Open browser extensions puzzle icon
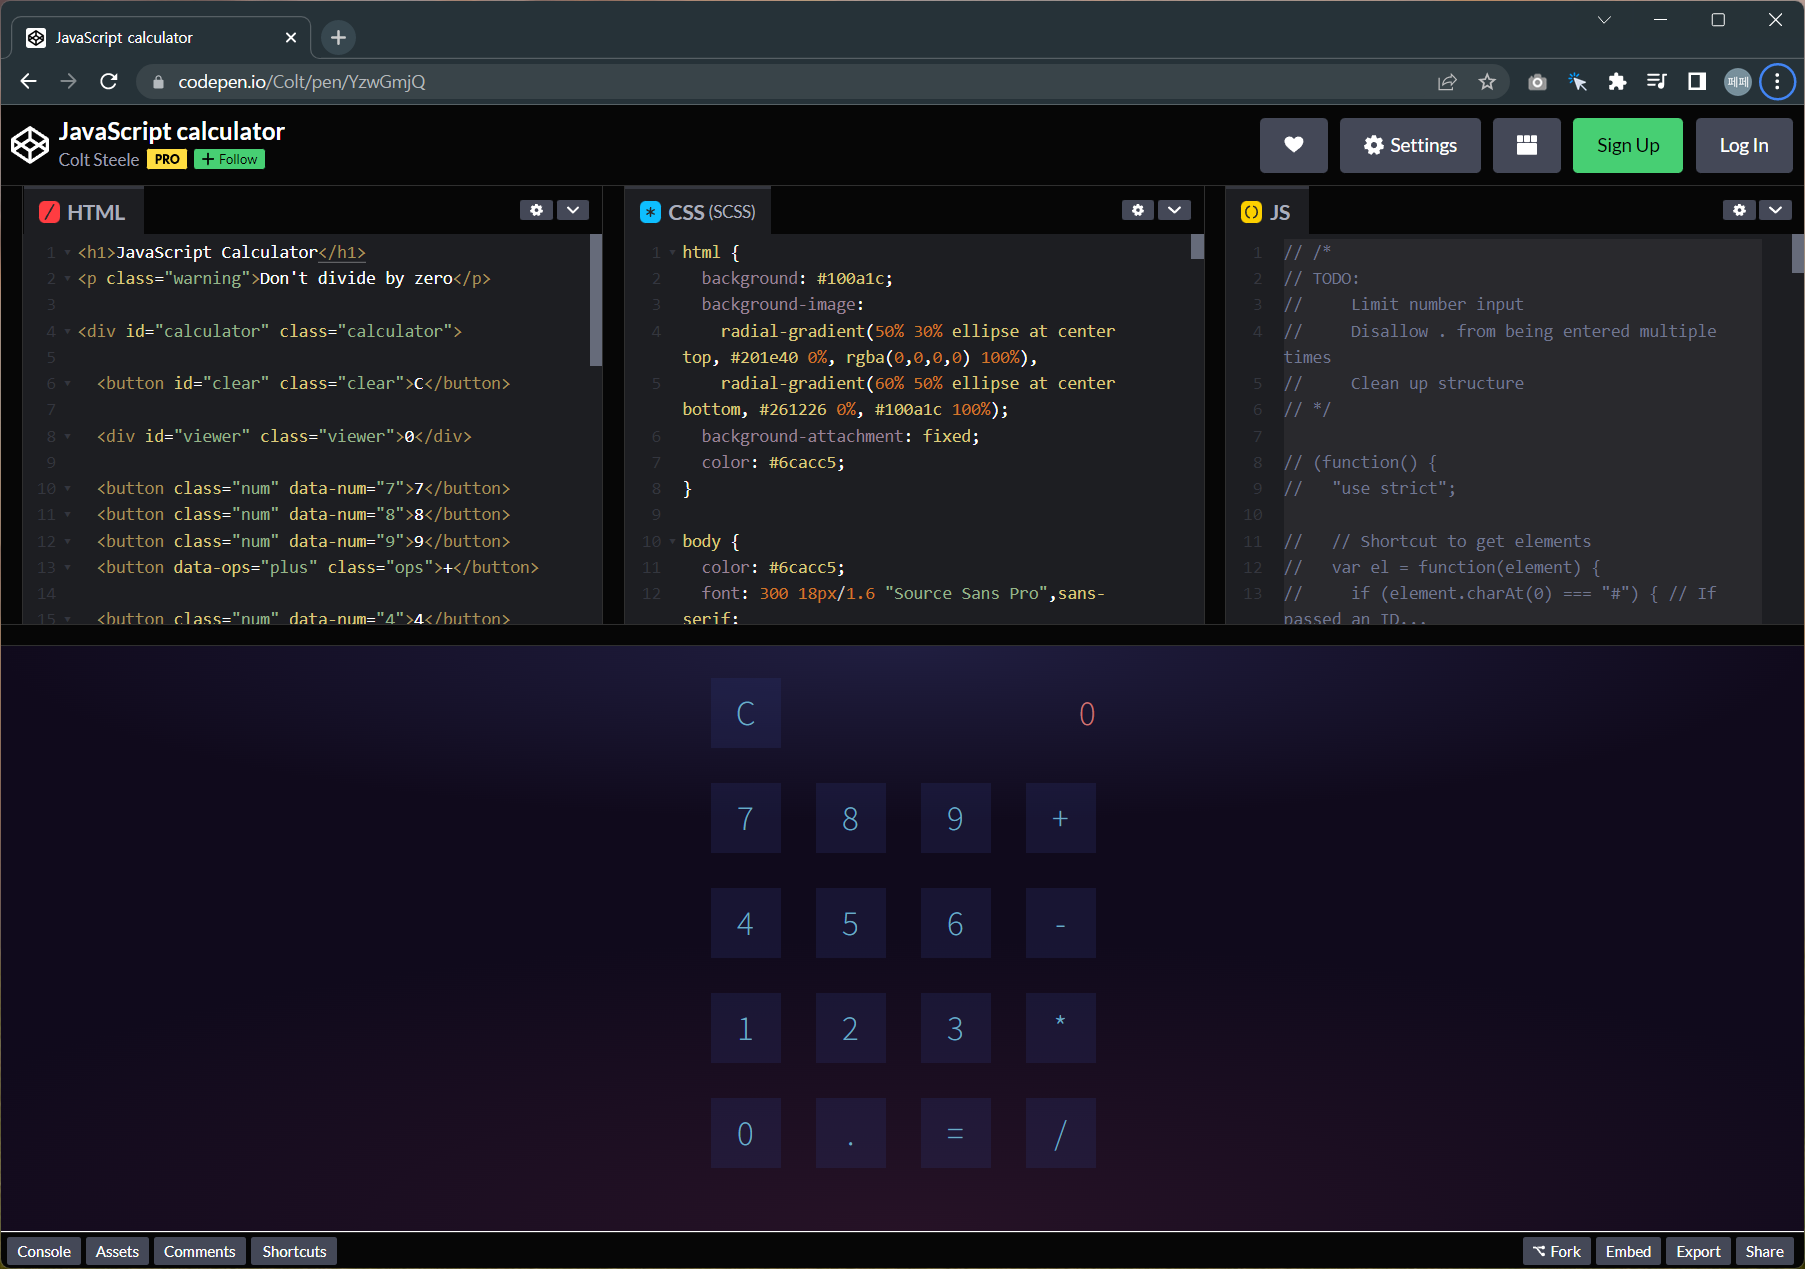The width and height of the screenshot is (1805, 1269). [1617, 82]
